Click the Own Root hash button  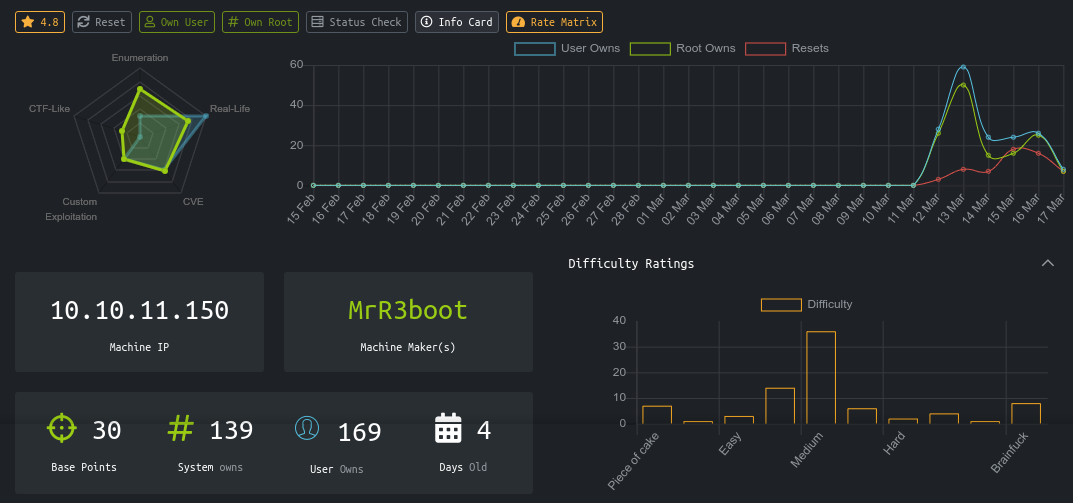(x=259, y=22)
